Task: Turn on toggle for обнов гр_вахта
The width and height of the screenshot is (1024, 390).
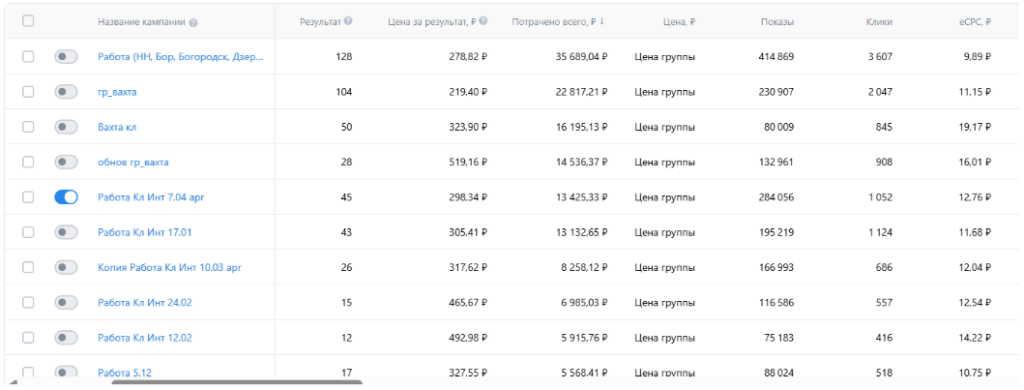Action: tap(66, 162)
